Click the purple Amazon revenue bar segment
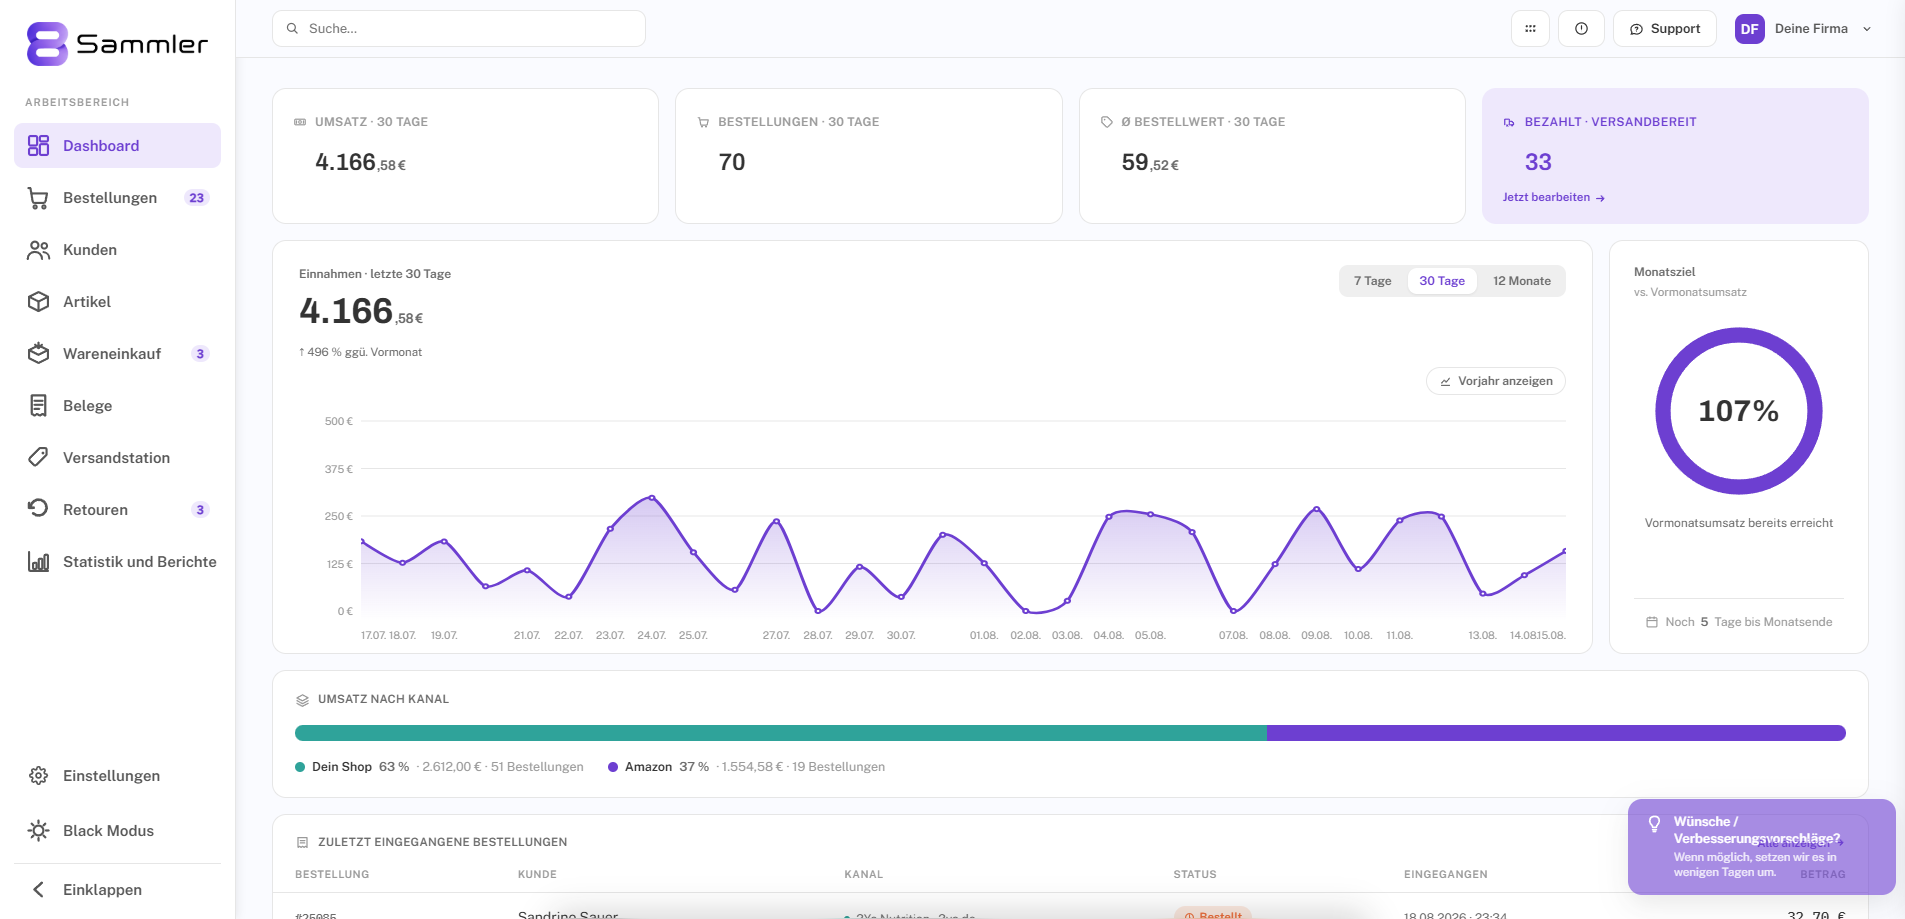Viewport: 1905px width, 919px height. [x=1556, y=733]
